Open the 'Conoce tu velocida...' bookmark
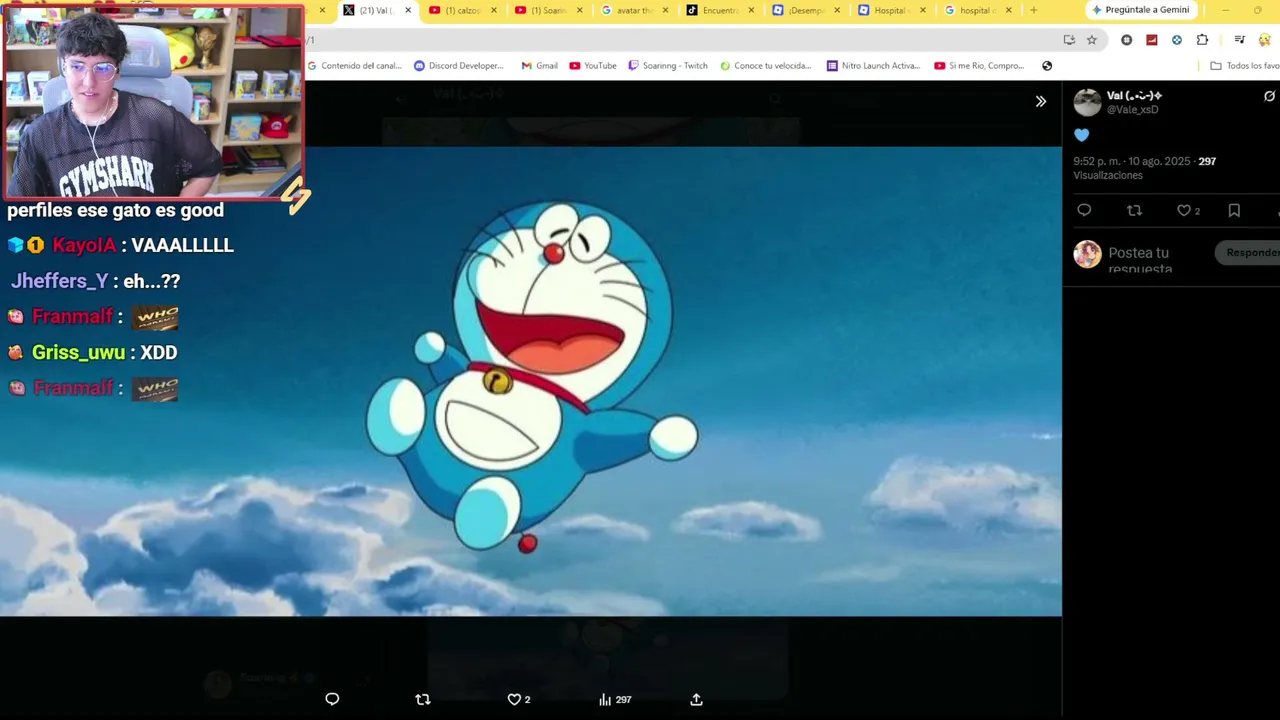1280x720 pixels. coord(766,66)
